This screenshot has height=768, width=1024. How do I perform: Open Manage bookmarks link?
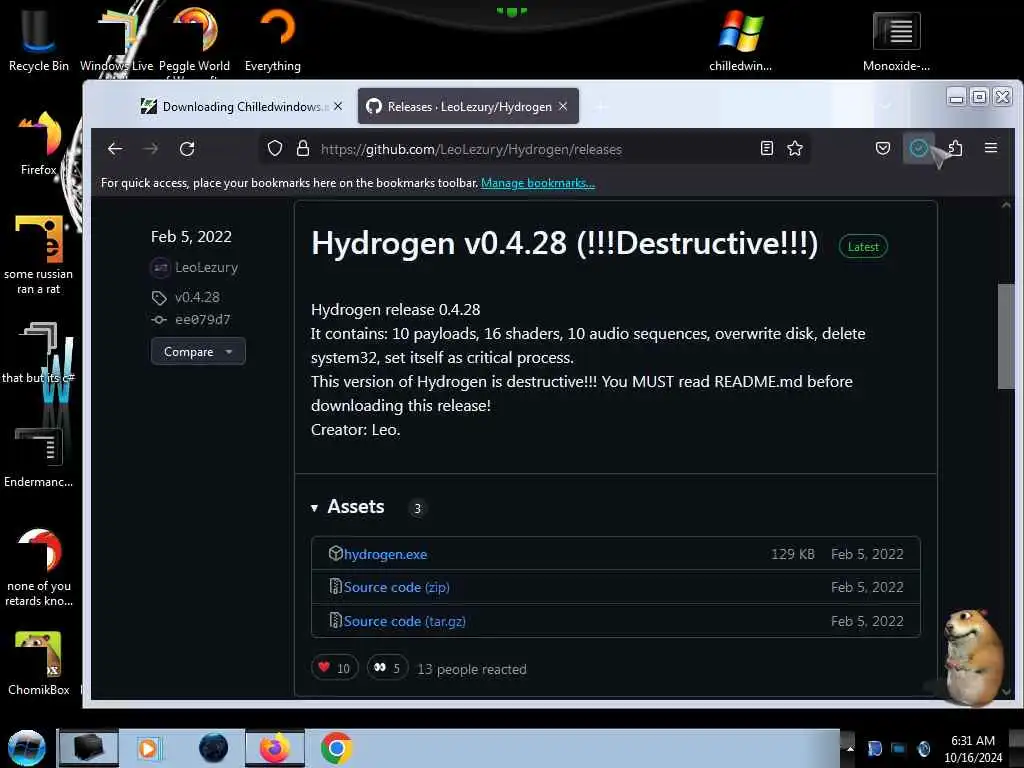pyautogui.click(x=537, y=183)
